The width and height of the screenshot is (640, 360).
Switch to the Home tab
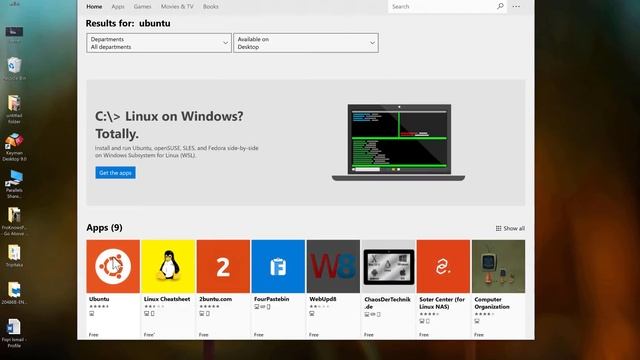(x=94, y=7)
